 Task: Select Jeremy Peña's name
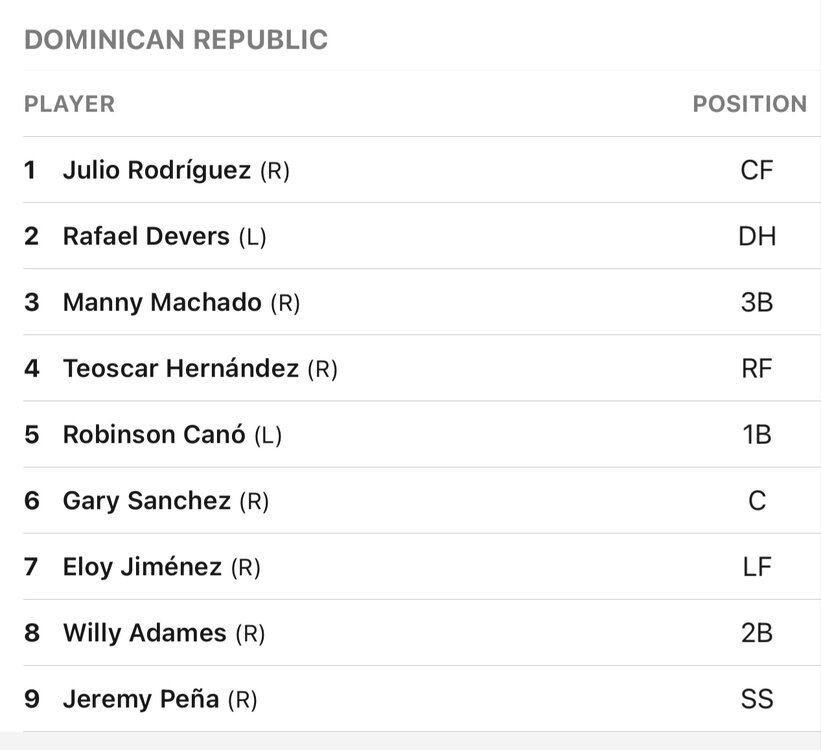pyautogui.click(x=141, y=698)
